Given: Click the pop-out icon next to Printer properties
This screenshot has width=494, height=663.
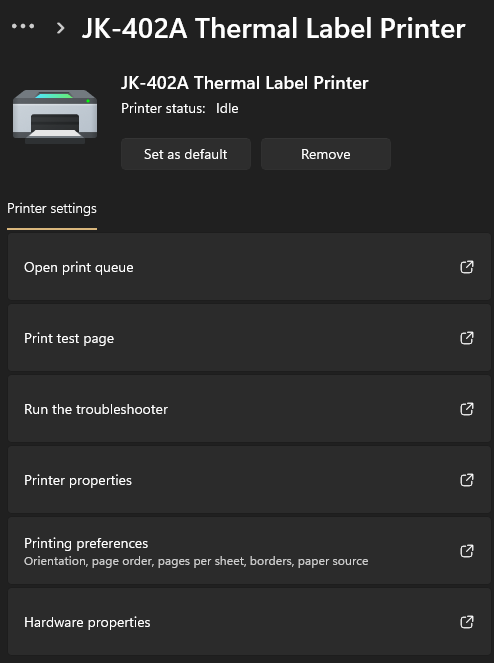Looking at the screenshot, I should click(x=467, y=480).
